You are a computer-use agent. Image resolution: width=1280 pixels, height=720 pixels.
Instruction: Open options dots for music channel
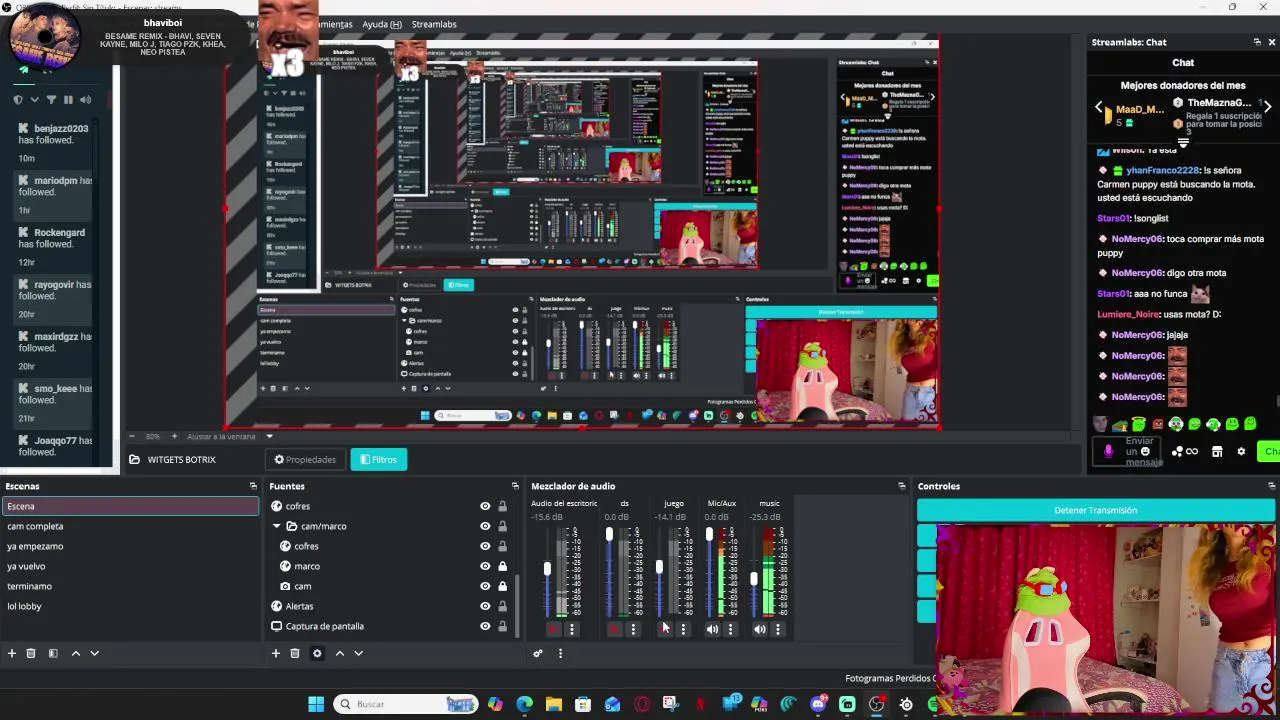pos(778,629)
